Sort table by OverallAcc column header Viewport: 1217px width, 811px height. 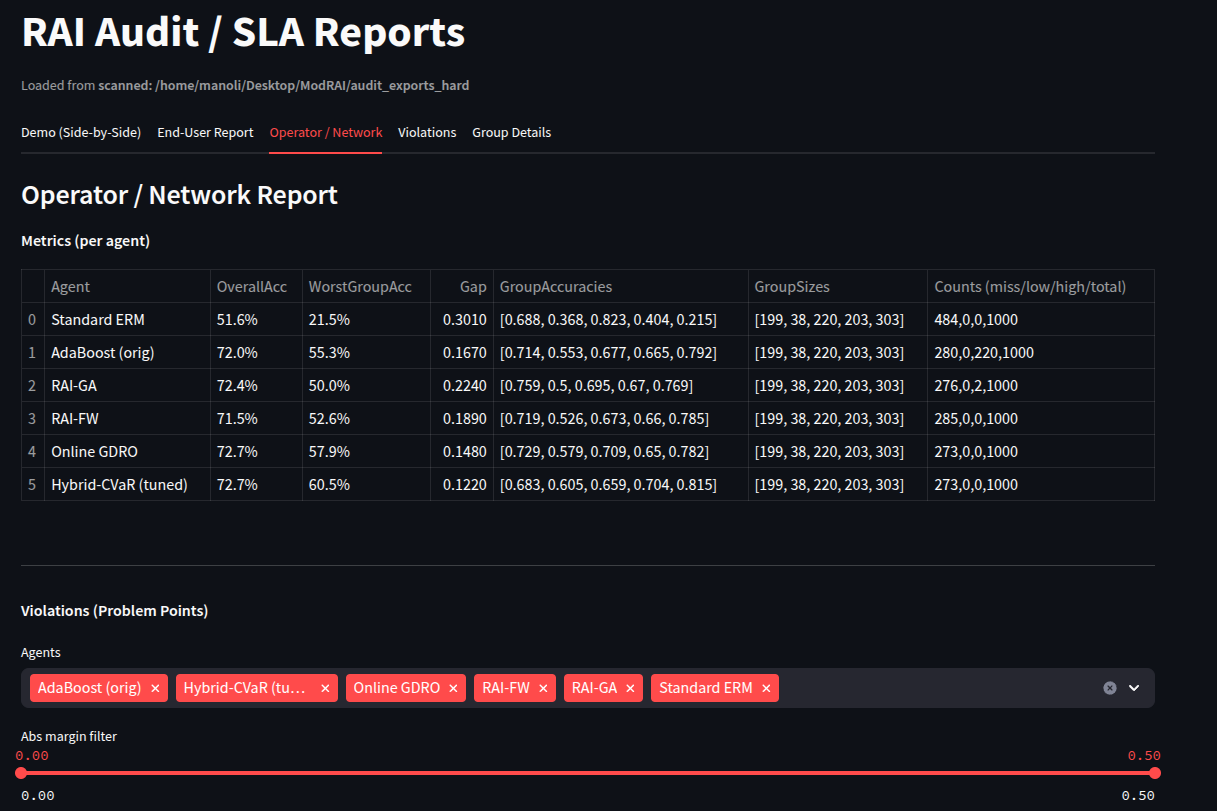(x=252, y=287)
